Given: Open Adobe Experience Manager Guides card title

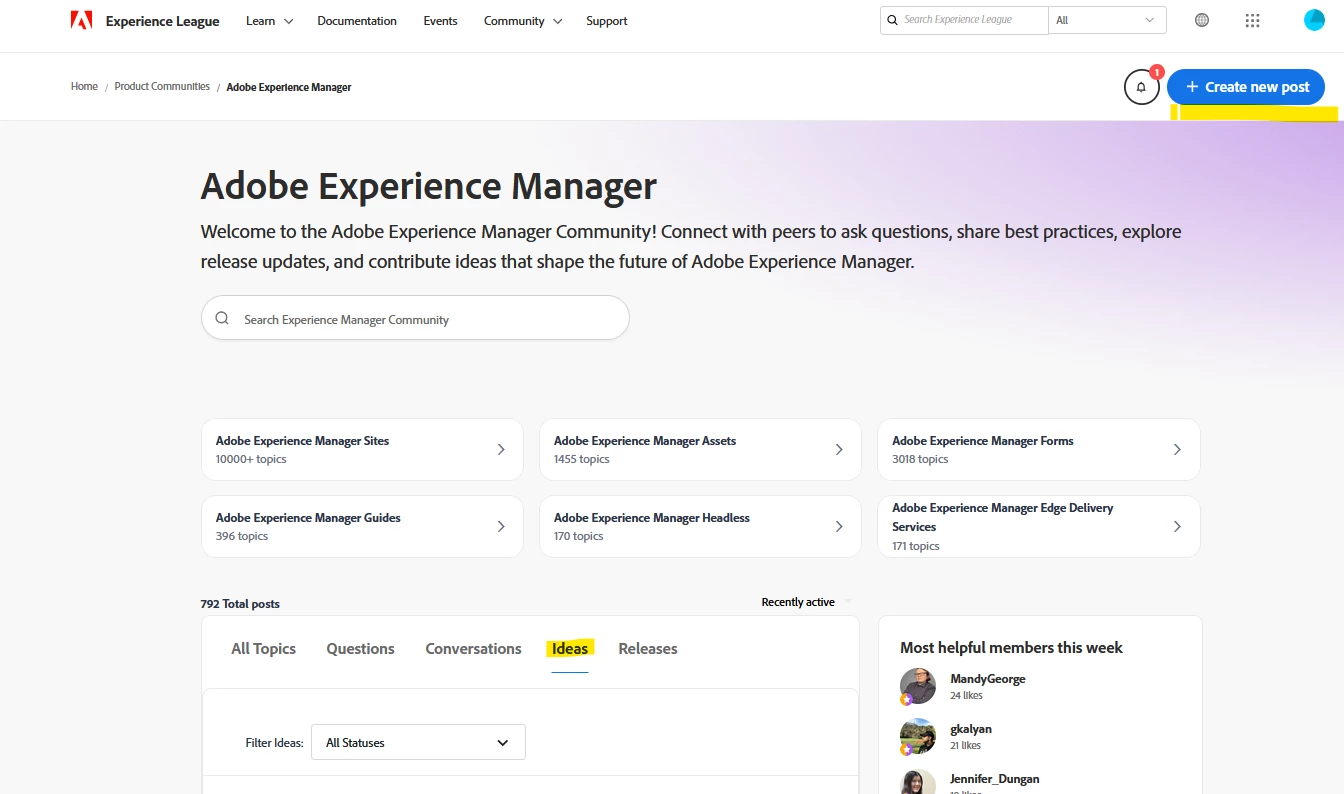Looking at the screenshot, I should tap(308, 517).
